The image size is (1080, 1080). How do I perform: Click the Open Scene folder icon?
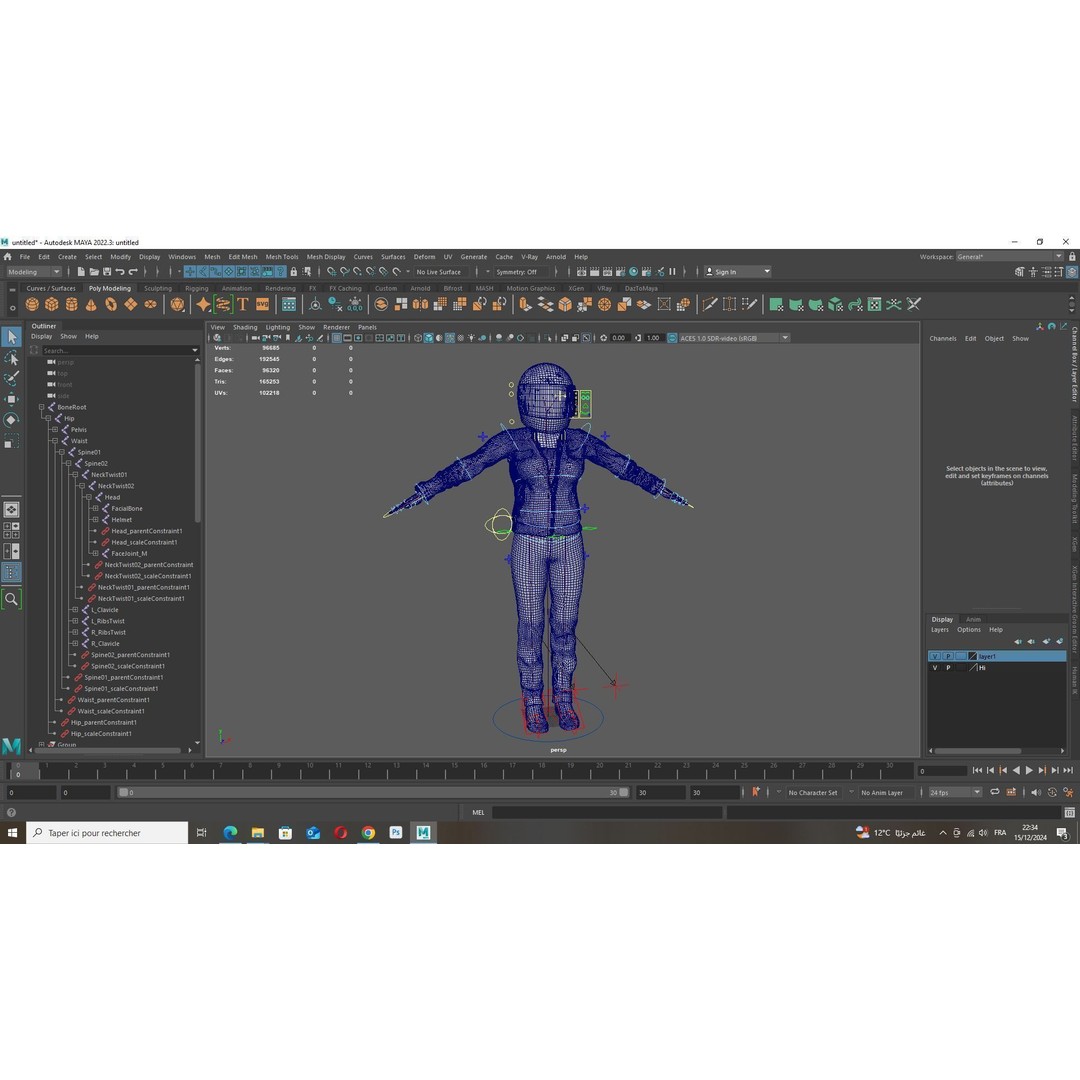click(94, 272)
